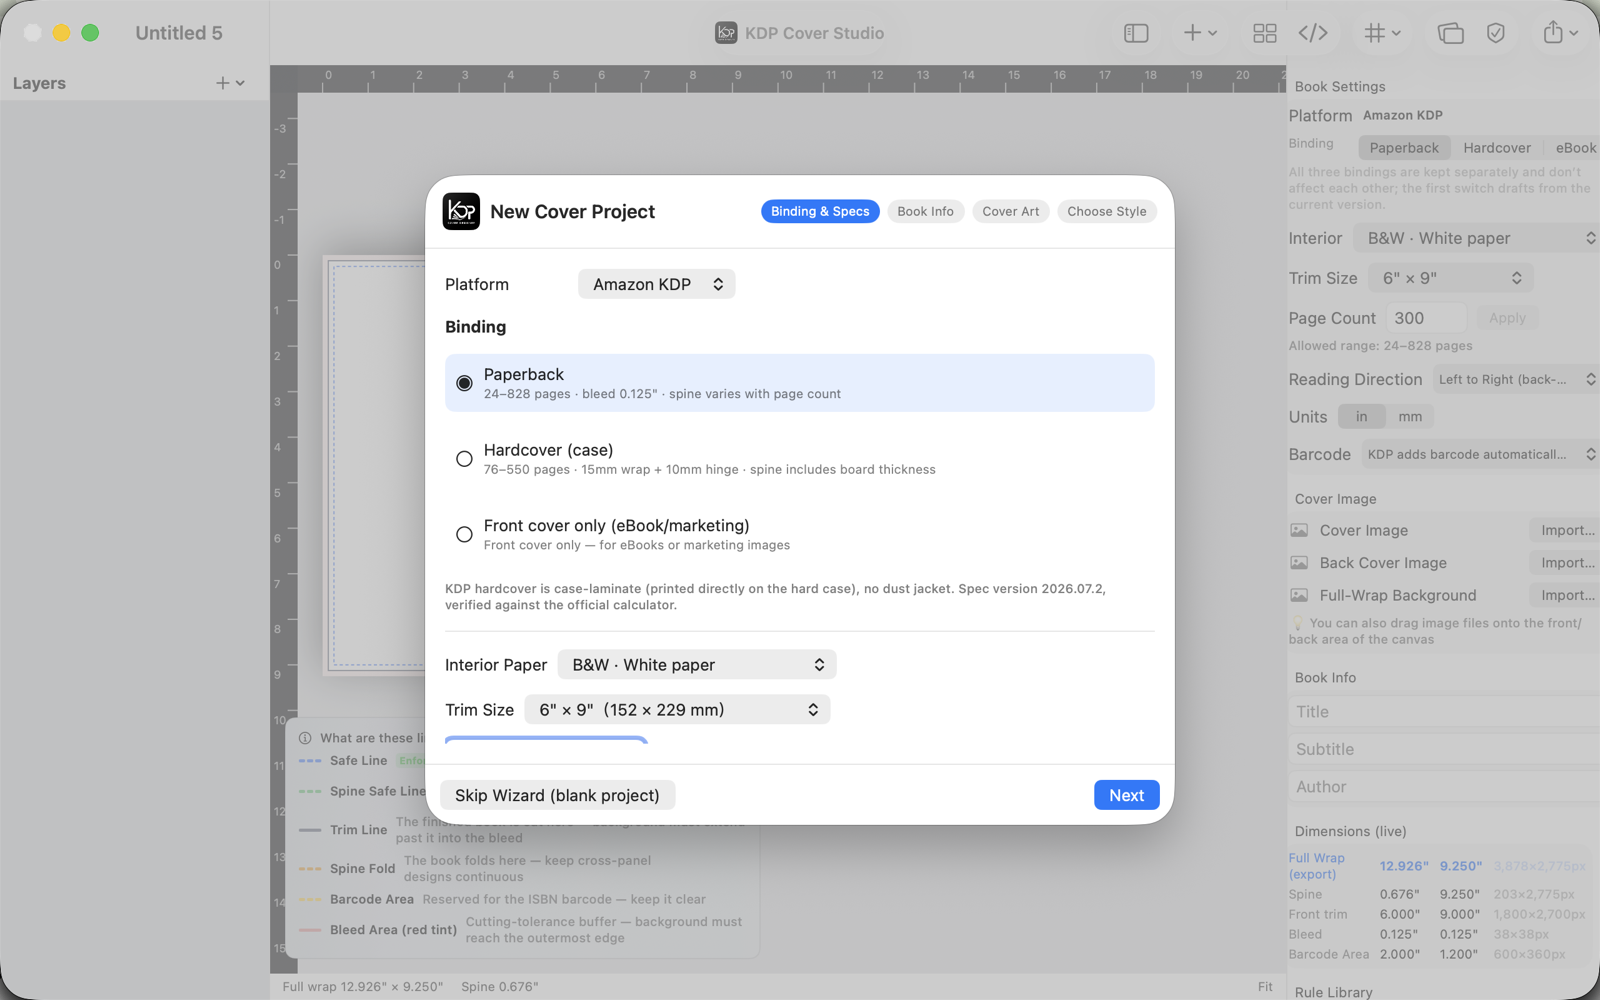Open the code view icon in toolbar
The image size is (1600, 1000).
1313,33
